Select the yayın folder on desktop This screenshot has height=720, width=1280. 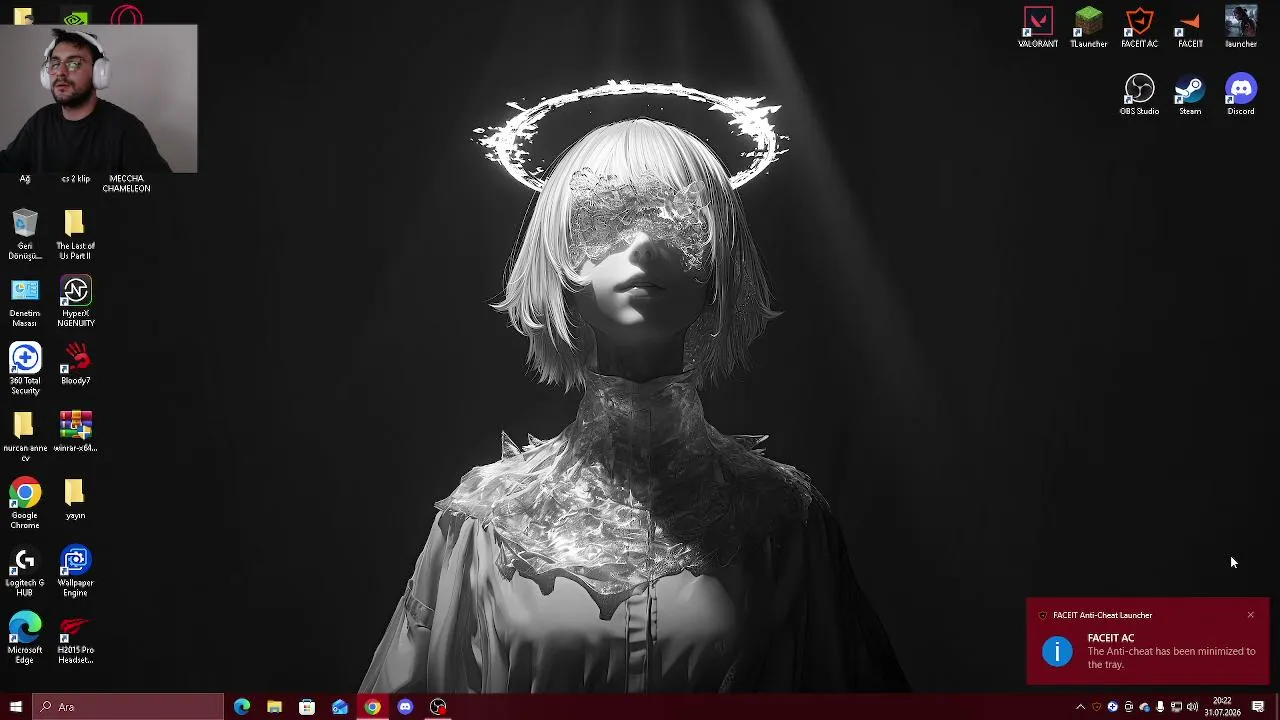coord(75,499)
